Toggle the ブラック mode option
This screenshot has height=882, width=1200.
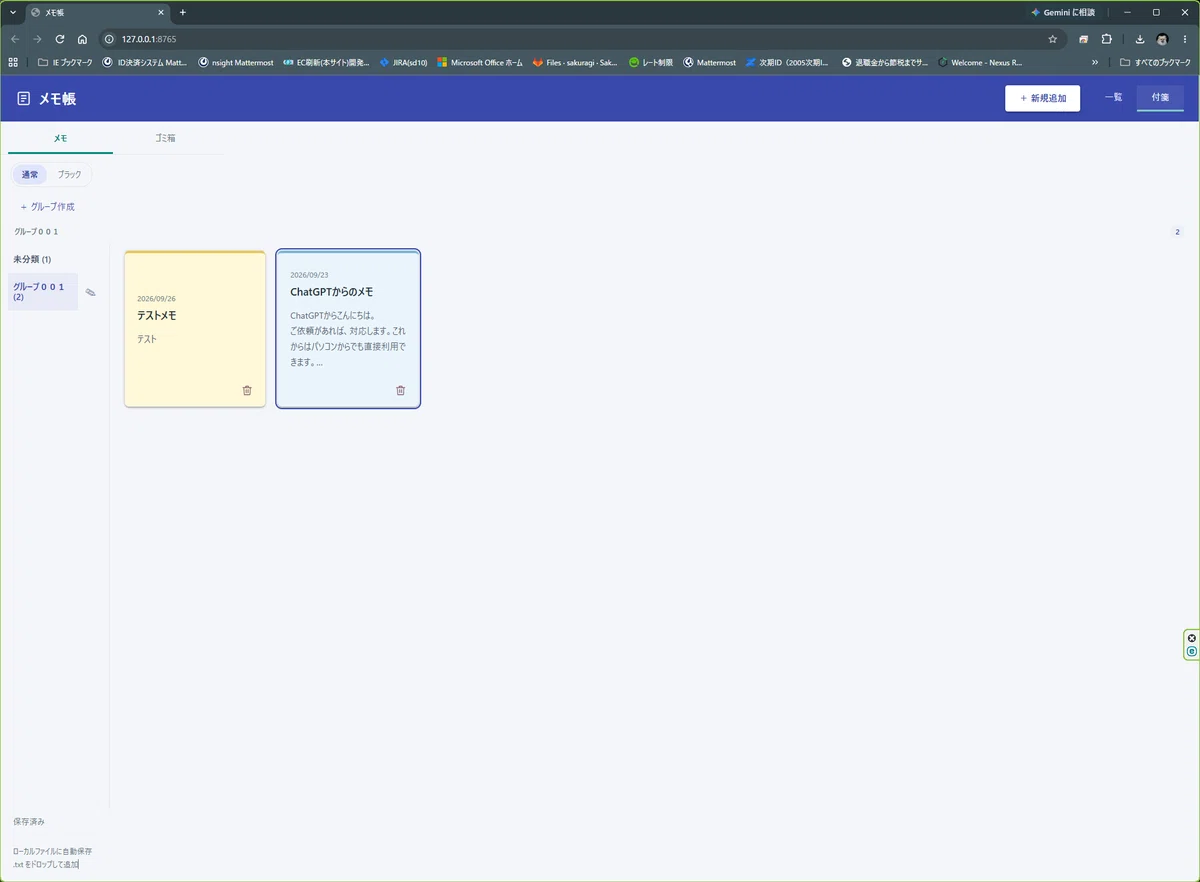70,175
